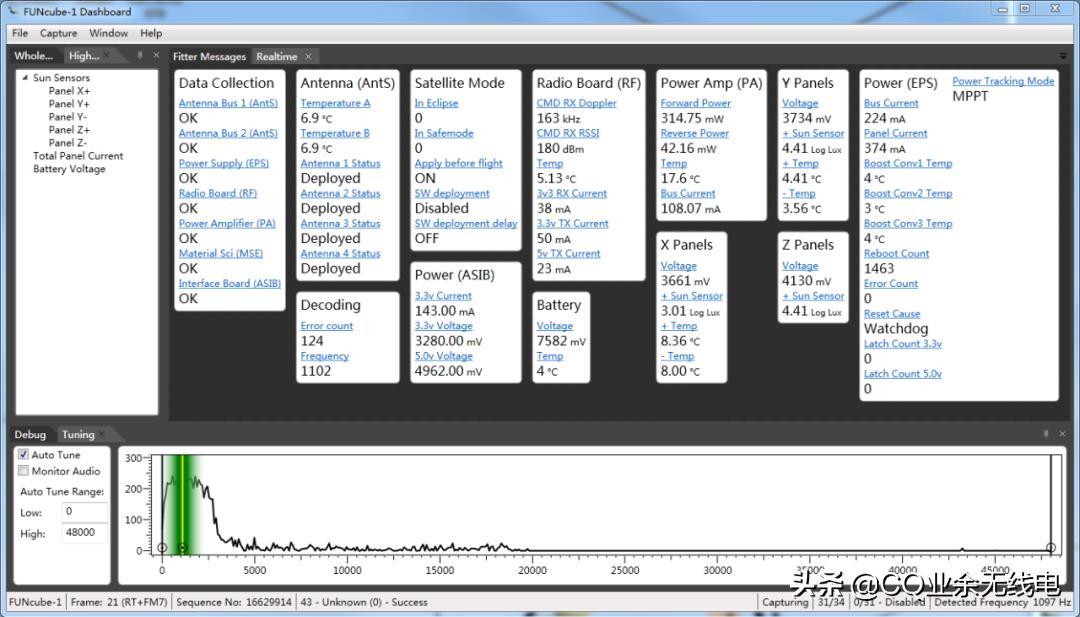Click the right range marker circle on spectrum
1080x617 pixels.
pos(1051,548)
